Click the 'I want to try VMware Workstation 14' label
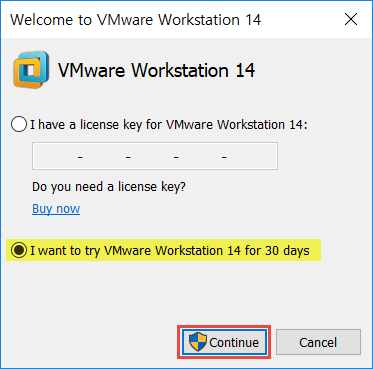The width and height of the screenshot is (373, 369). tap(170, 250)
